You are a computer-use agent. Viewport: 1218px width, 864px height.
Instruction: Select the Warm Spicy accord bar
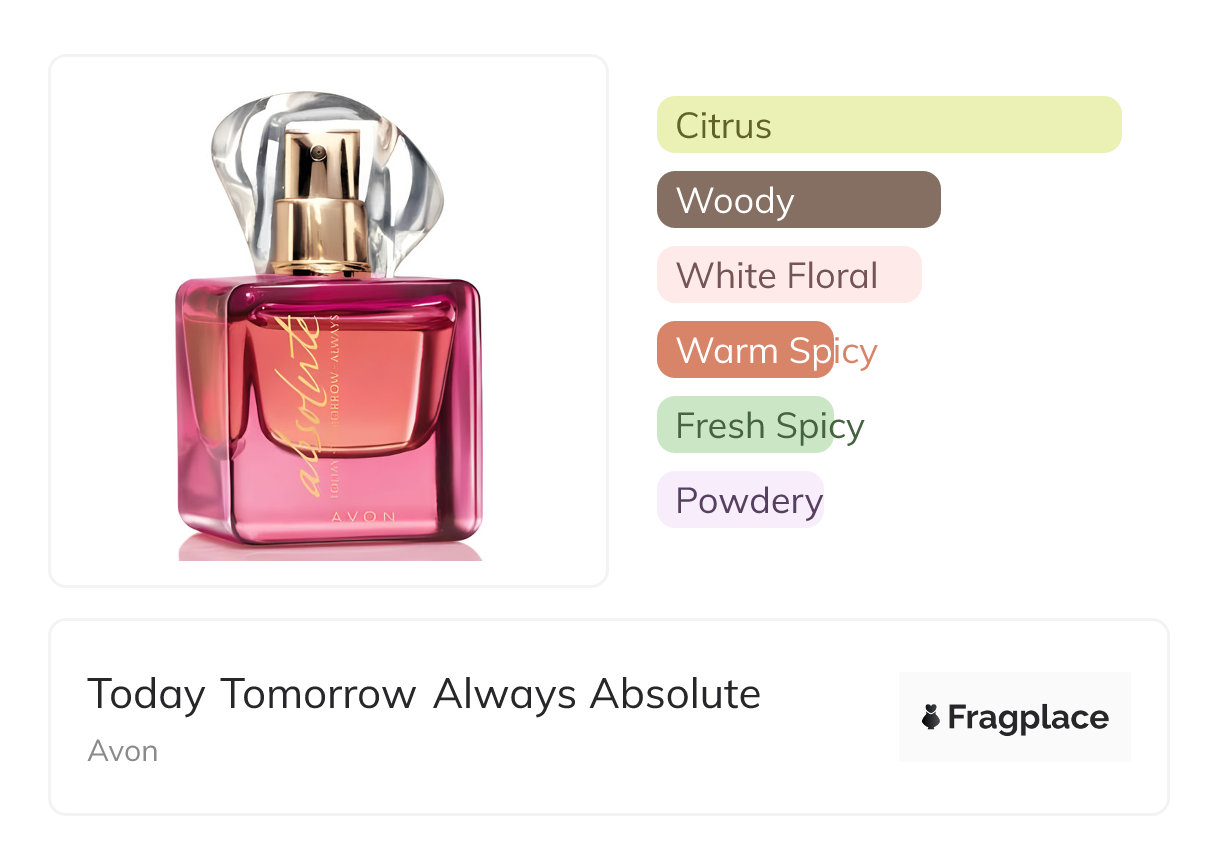tap(745, 350)
